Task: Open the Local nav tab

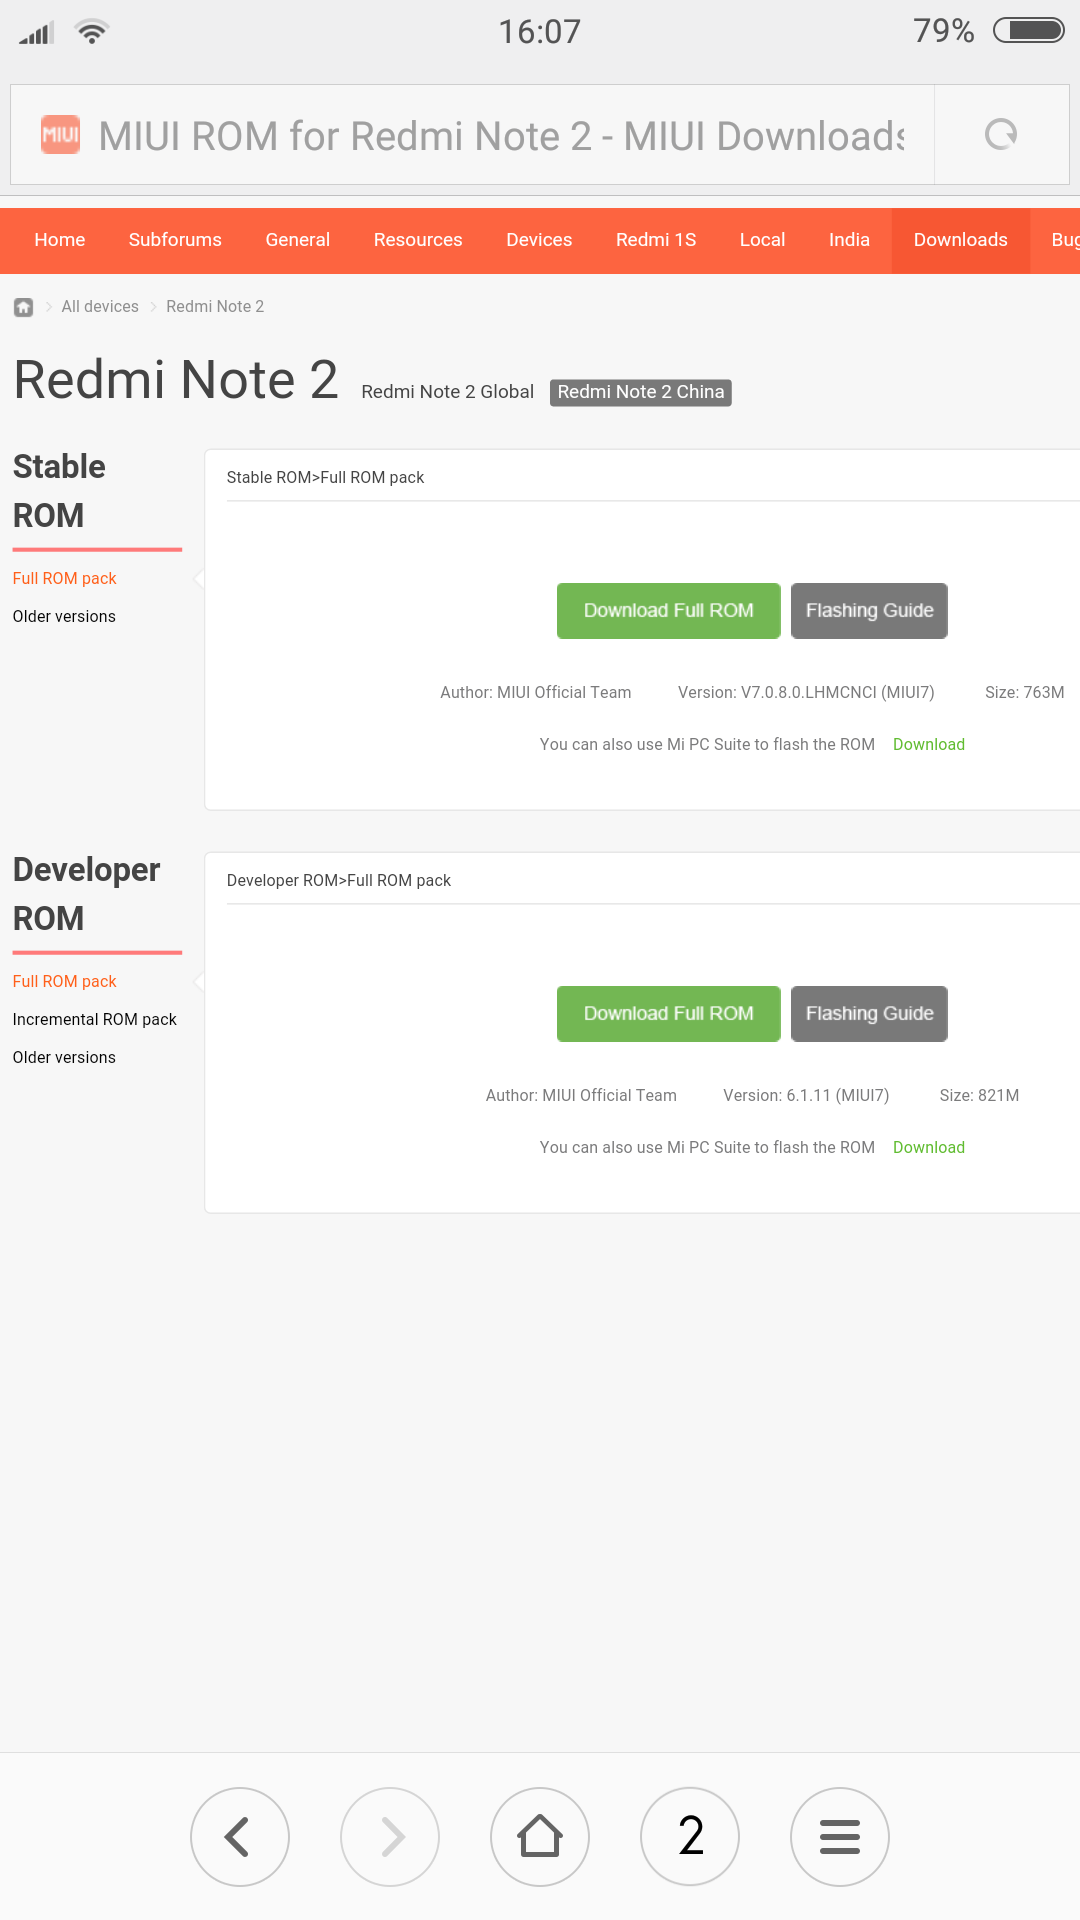Action: tap(762, 240)
